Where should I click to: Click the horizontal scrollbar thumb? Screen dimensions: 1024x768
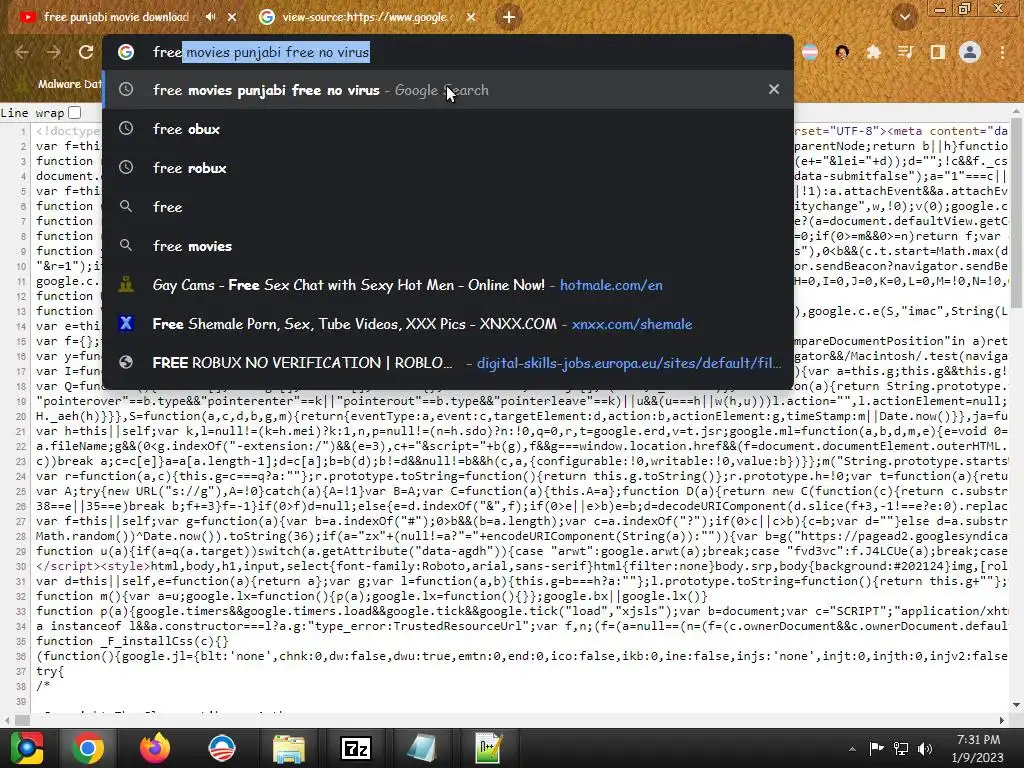pos(23,720)
